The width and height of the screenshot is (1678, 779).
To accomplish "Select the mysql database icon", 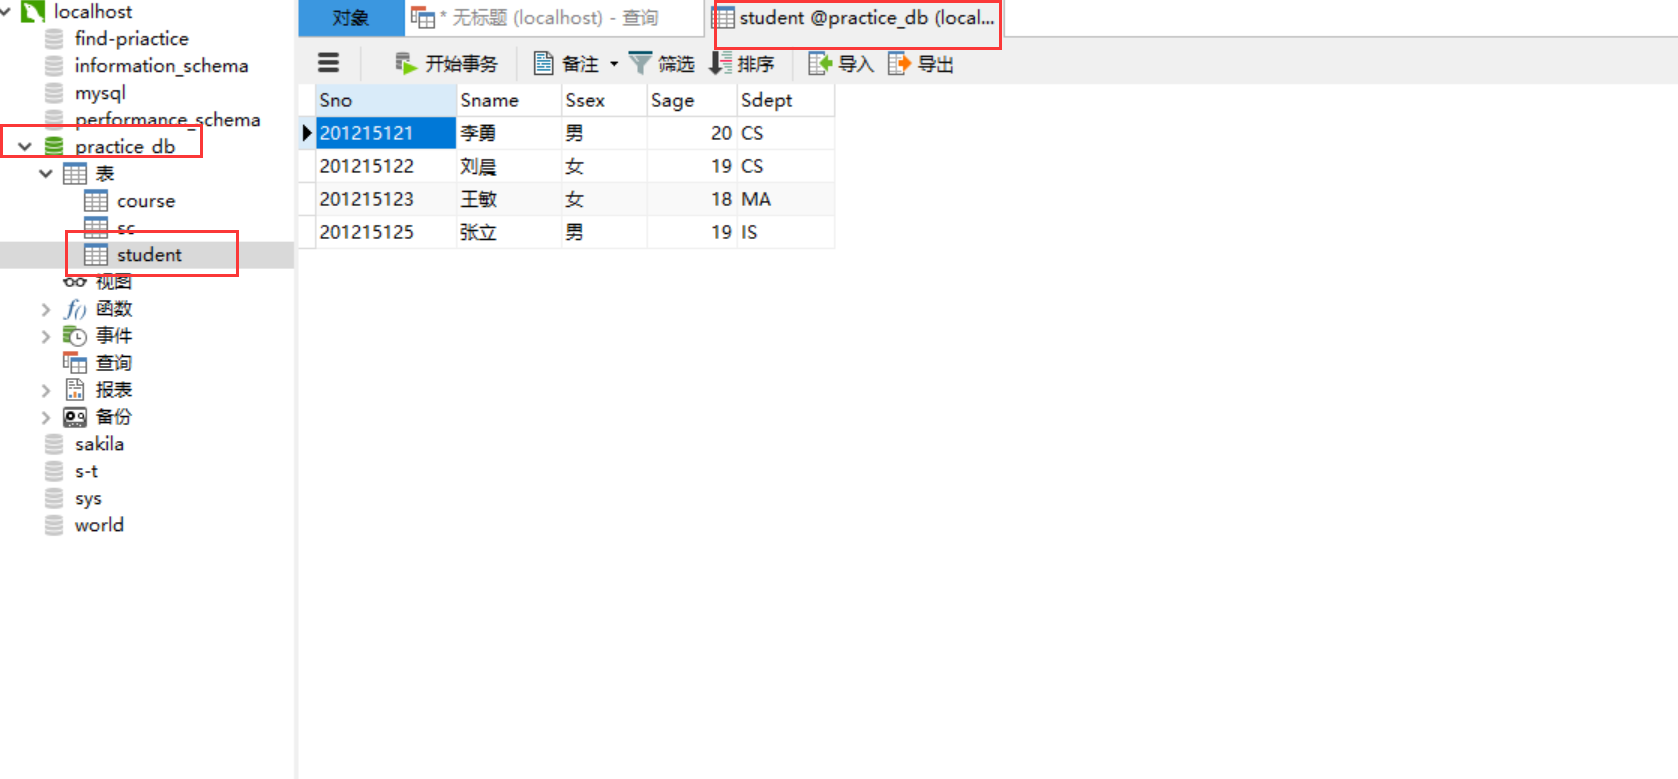I will pyautogui.click(x=54, y=93).
